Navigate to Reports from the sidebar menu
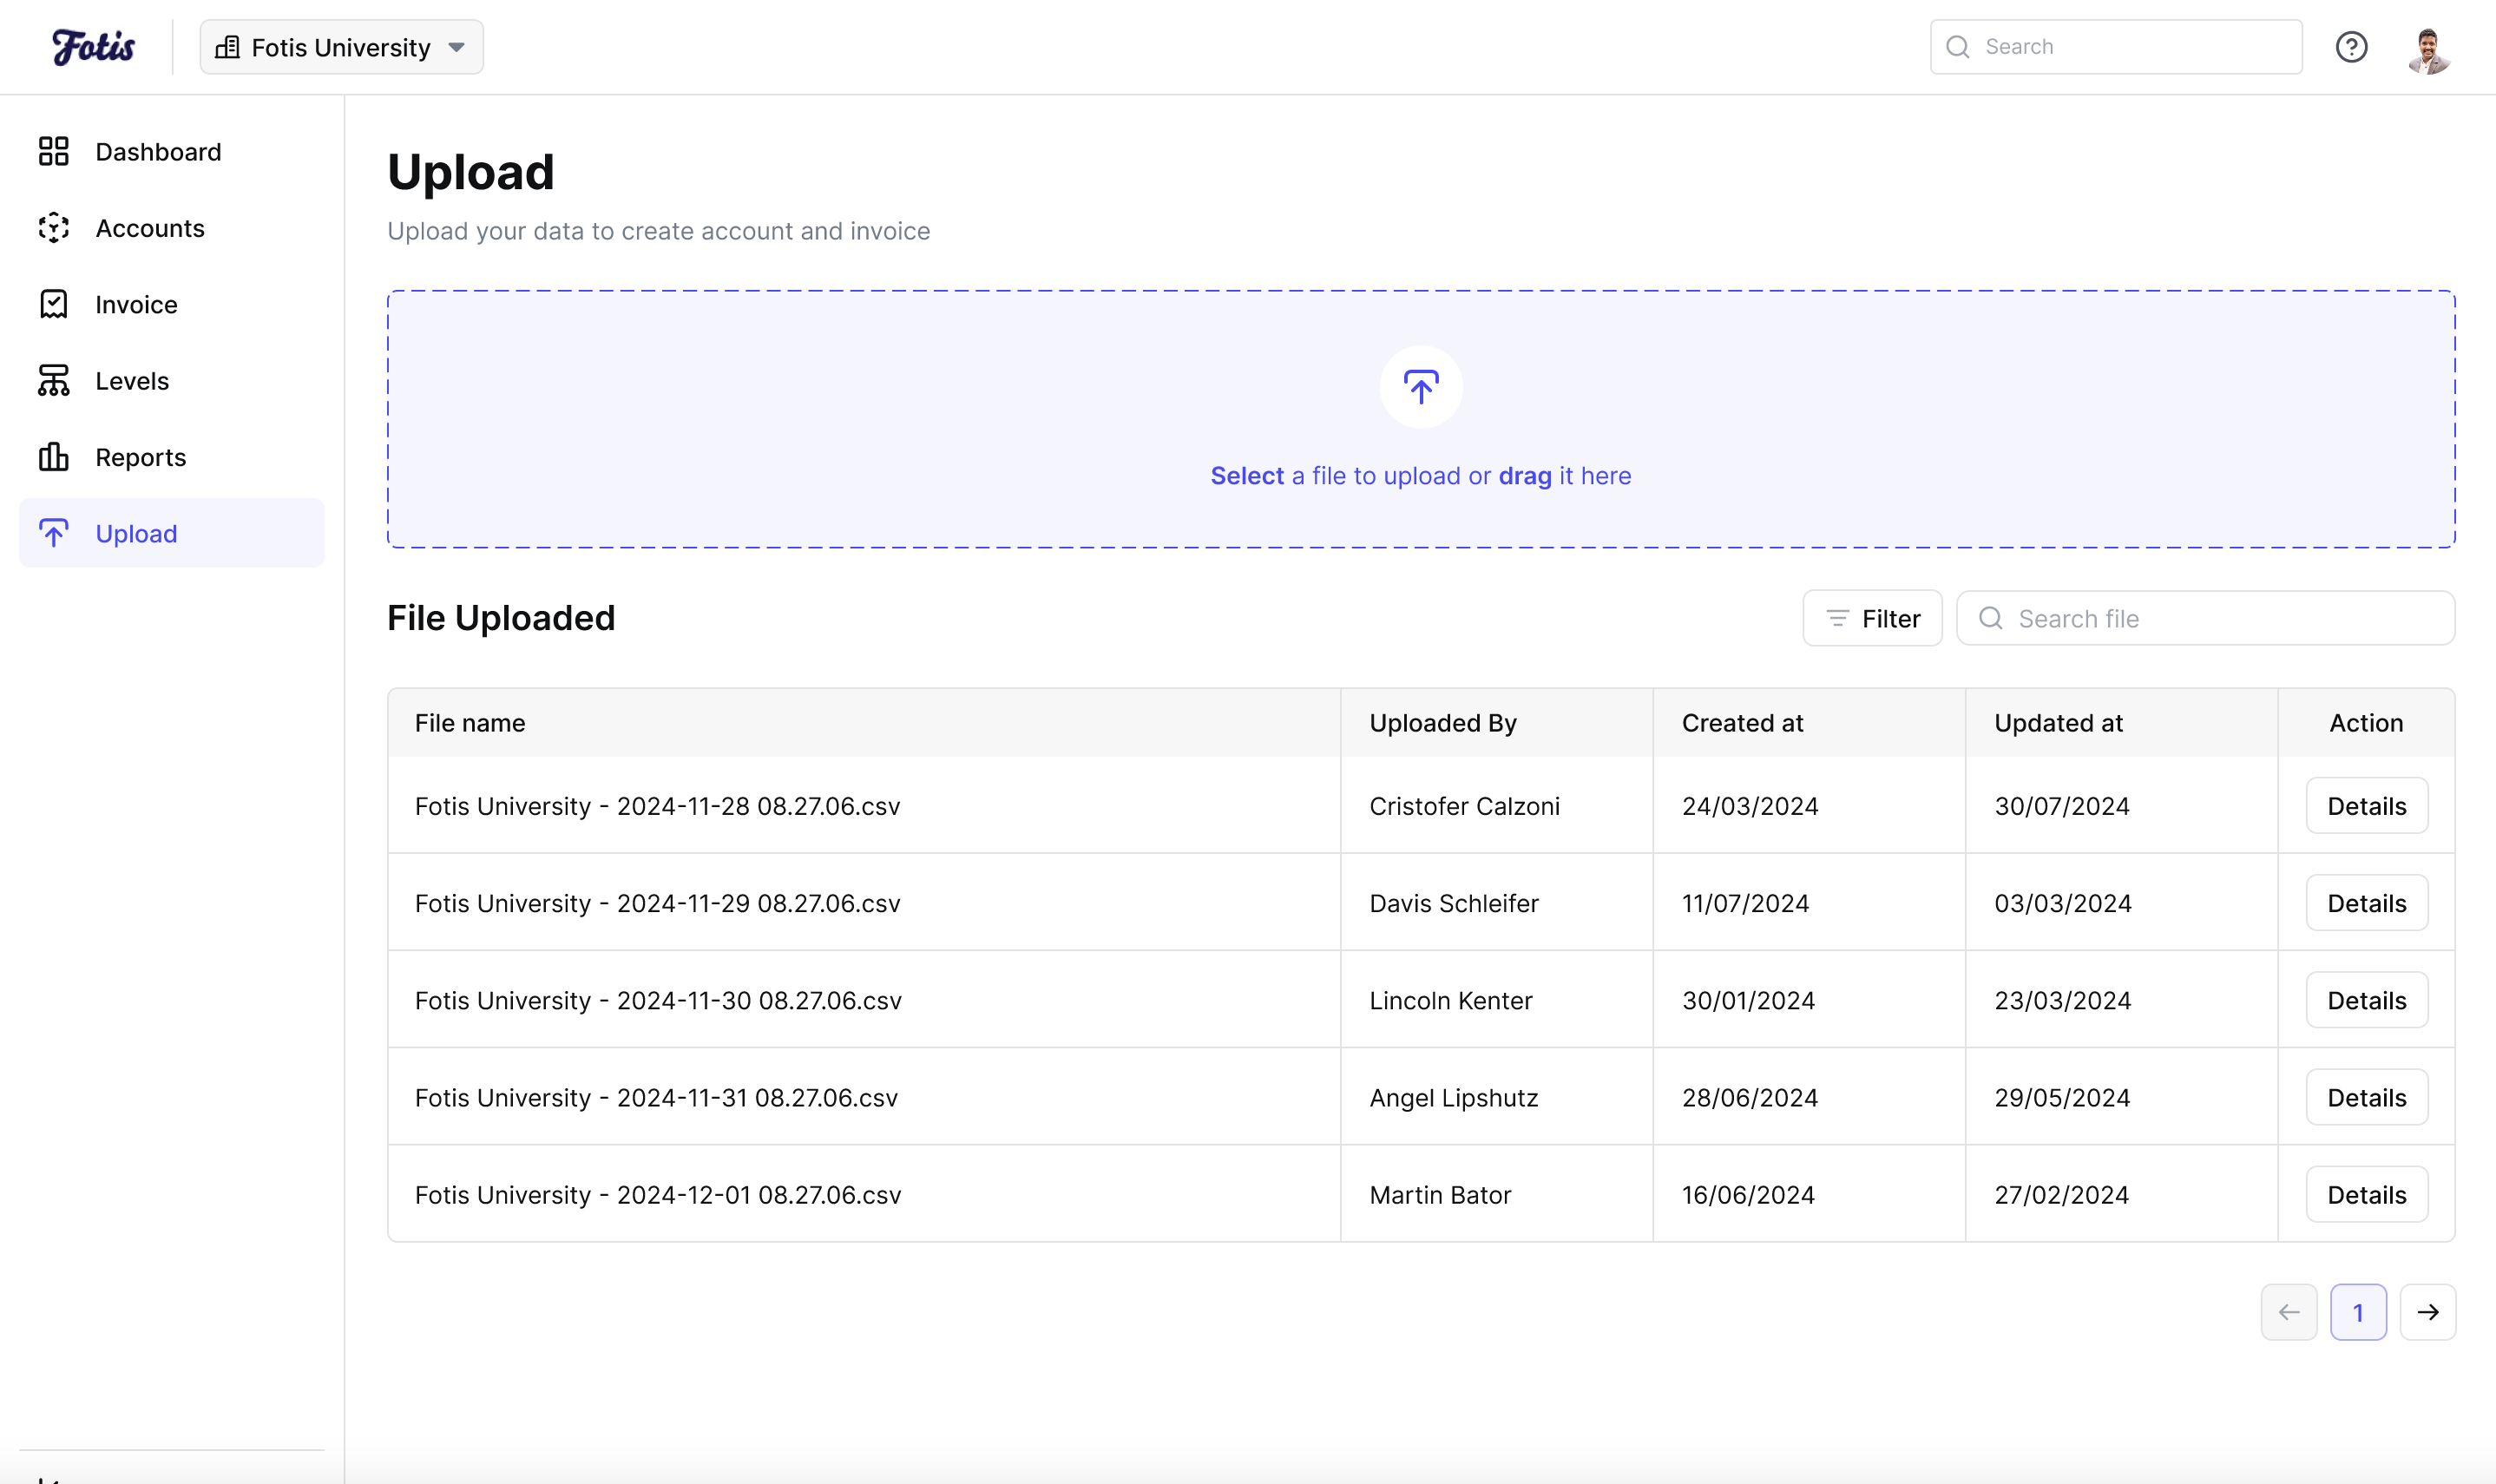Viewport: 2496px width, 1484px height. point(141,457)
